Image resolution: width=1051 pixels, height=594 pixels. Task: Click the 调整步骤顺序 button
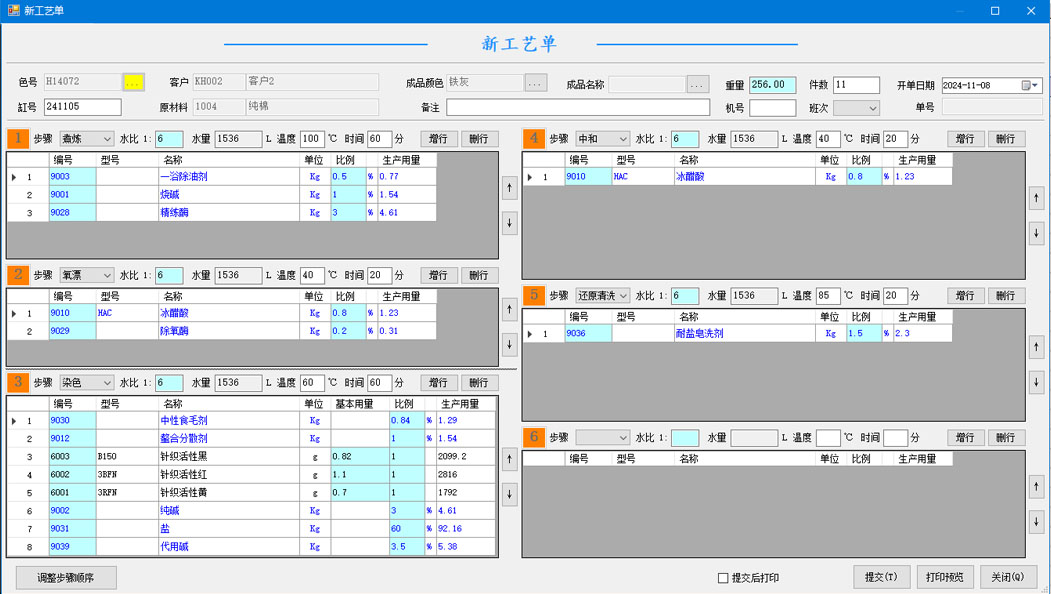(x=66, y=578)
